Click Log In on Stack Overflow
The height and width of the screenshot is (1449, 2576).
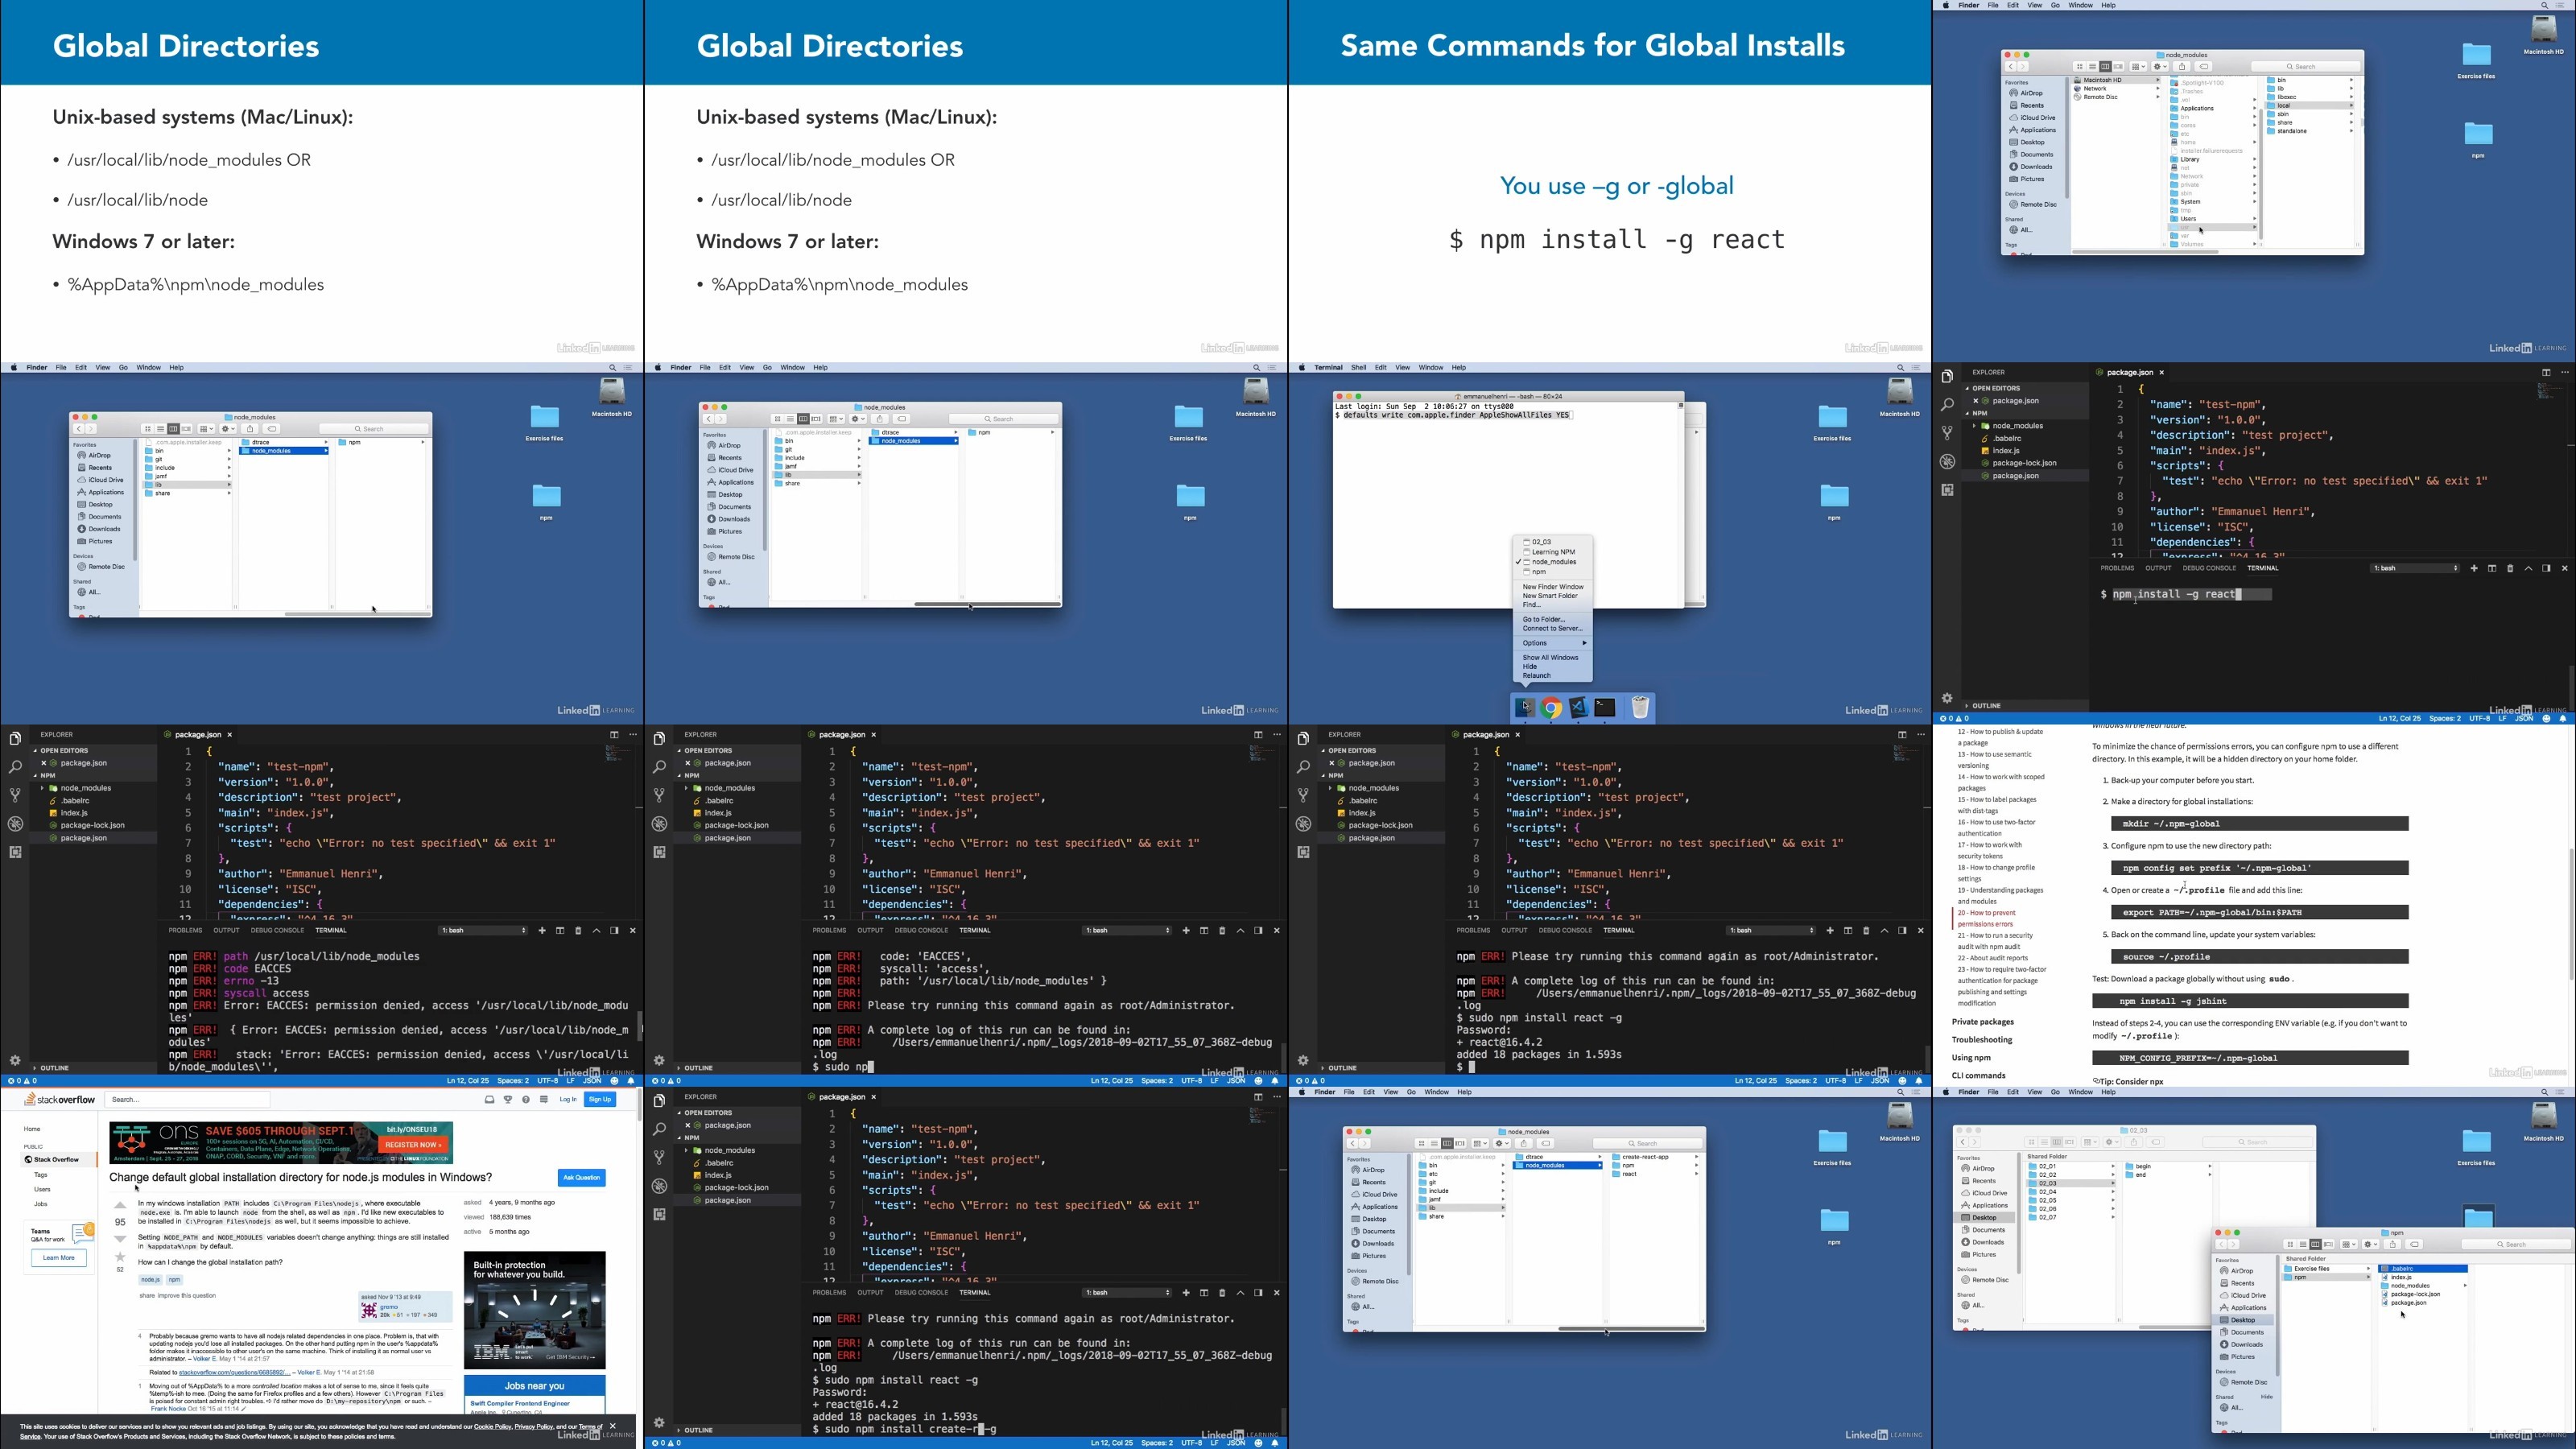568,1099
